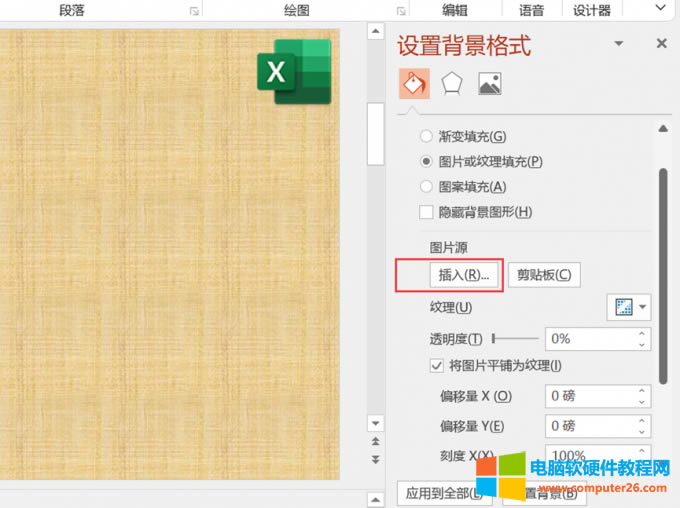The width and height of the screenshot is (680, 508).
Task: Open the 纹理(U) texture dropdown
Action: [628, 307]
